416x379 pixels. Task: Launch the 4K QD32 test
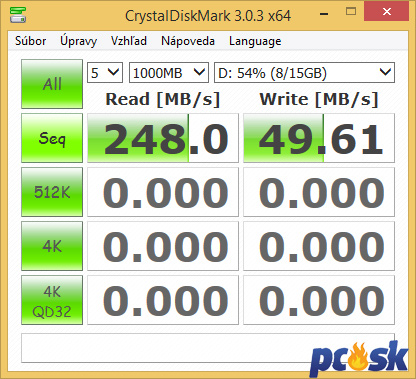click(x=52, y=300)
